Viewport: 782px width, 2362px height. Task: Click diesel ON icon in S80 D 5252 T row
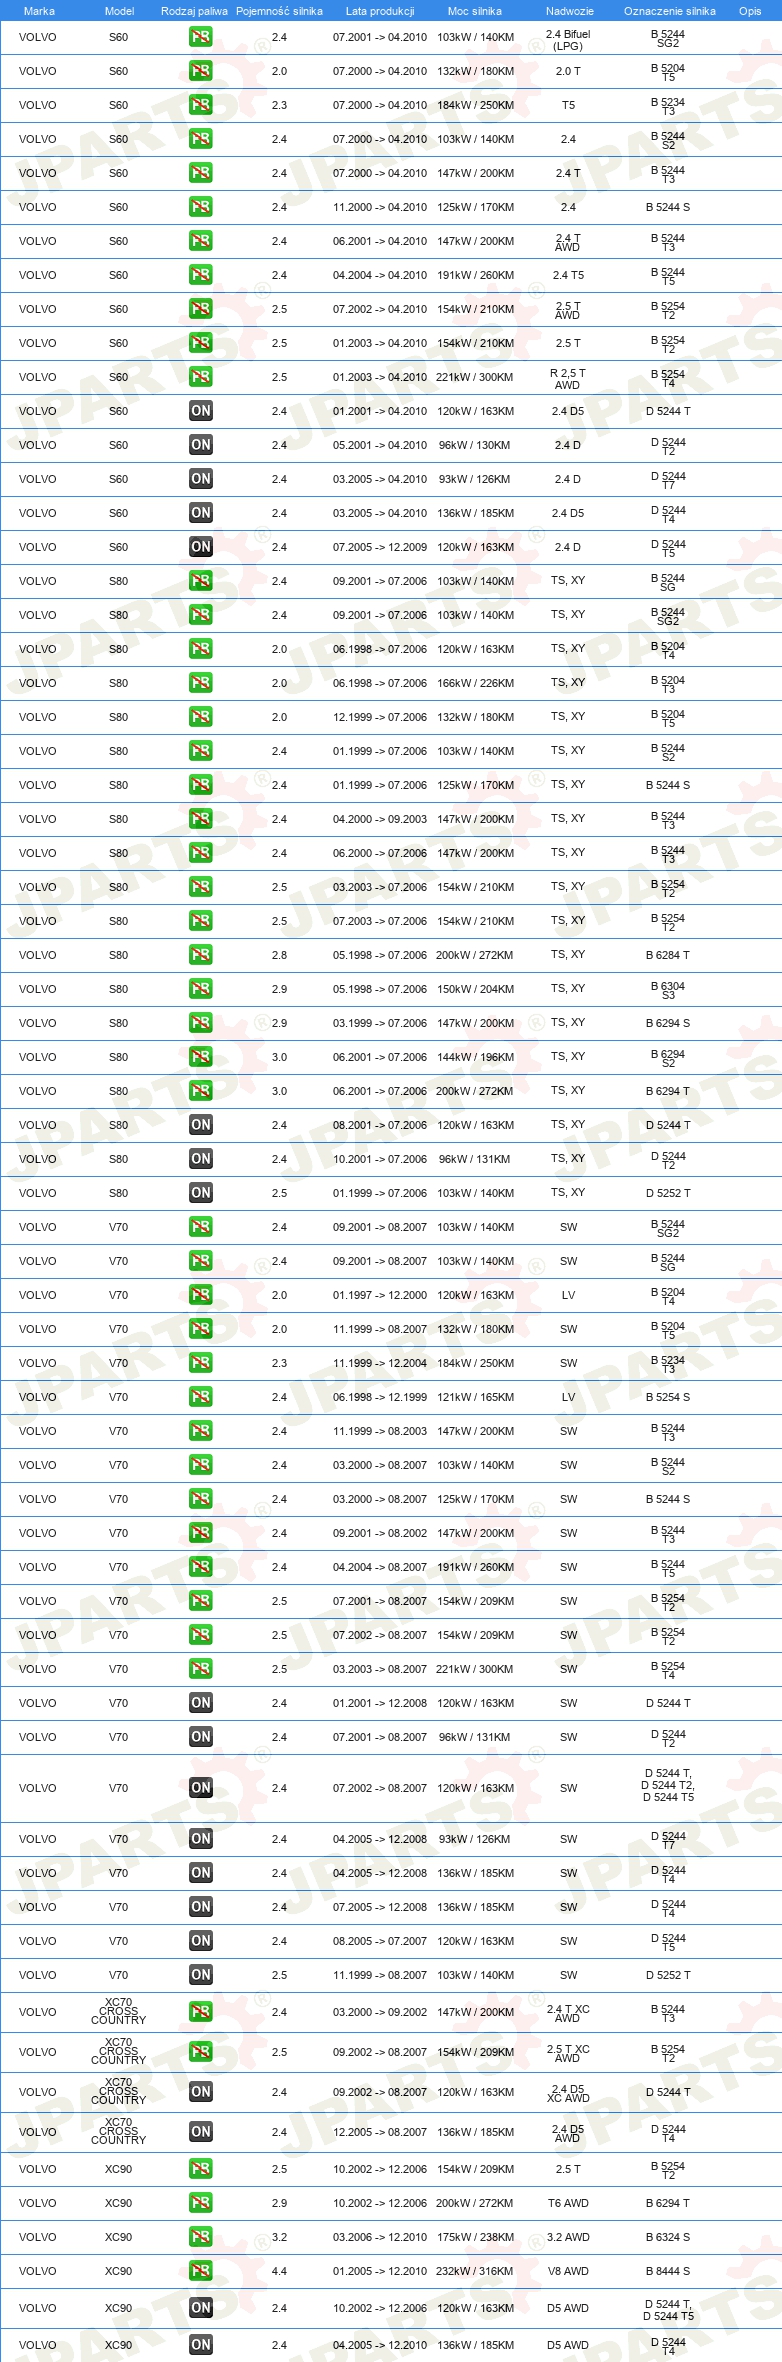(x=200, y=1193)
